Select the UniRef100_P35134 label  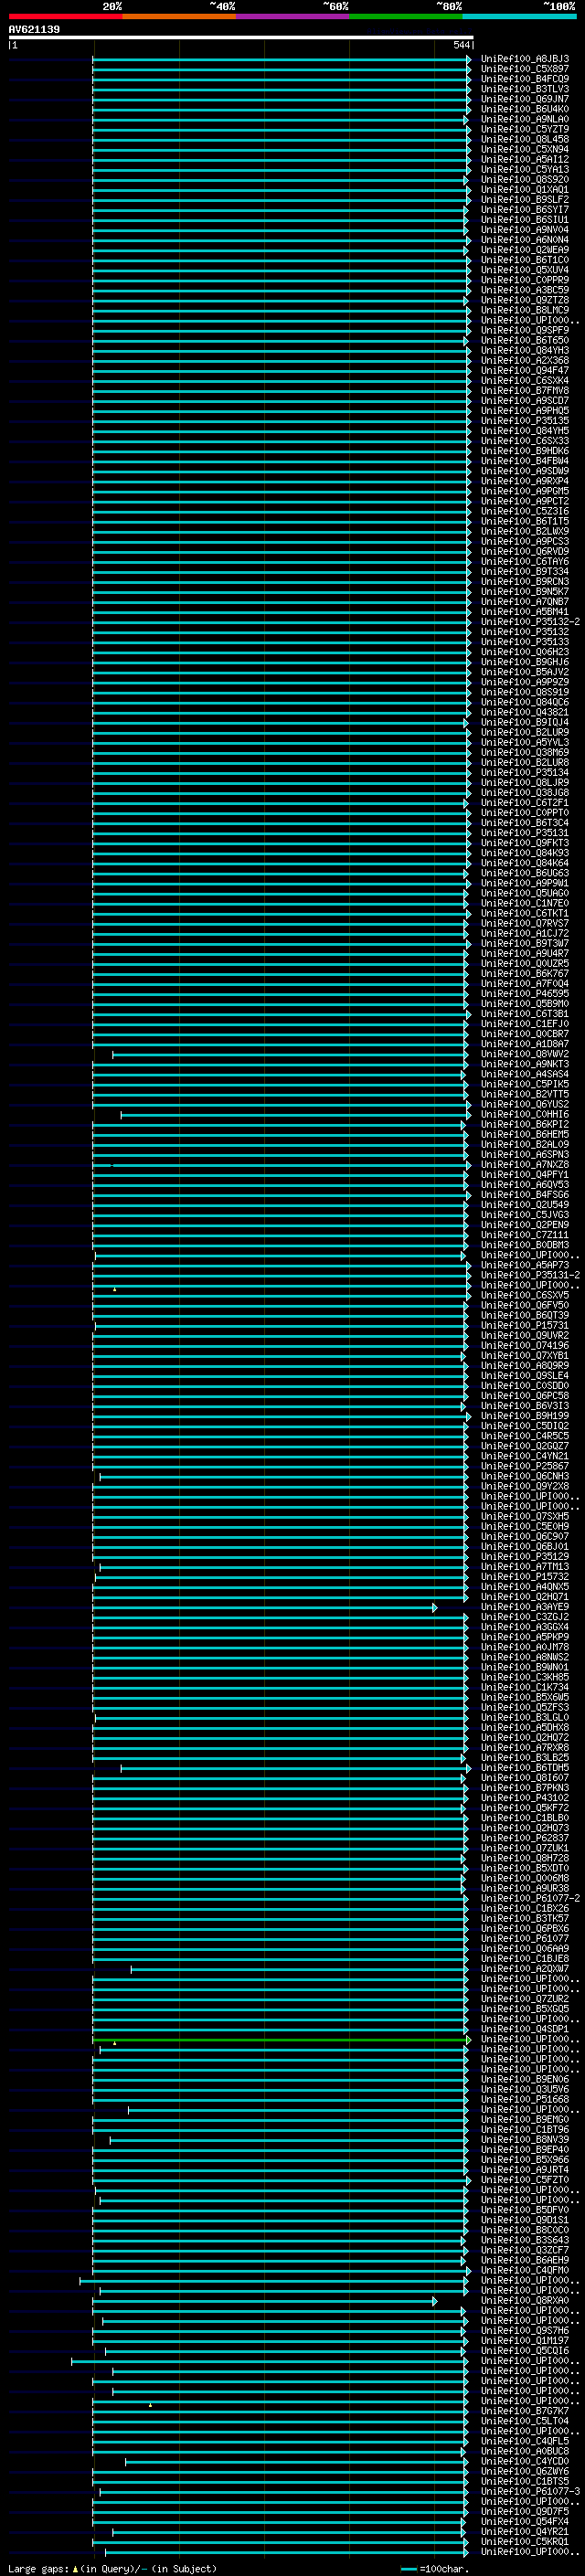tap(525, 773)
